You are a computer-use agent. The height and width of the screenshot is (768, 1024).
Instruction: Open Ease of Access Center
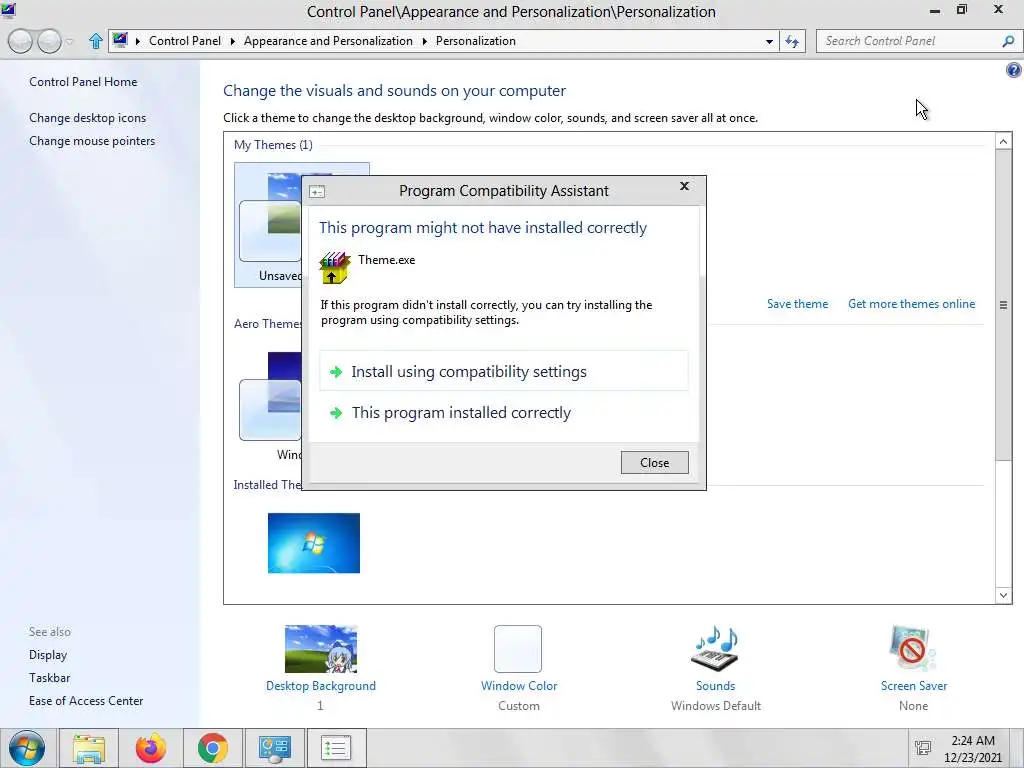click(86, 700)
